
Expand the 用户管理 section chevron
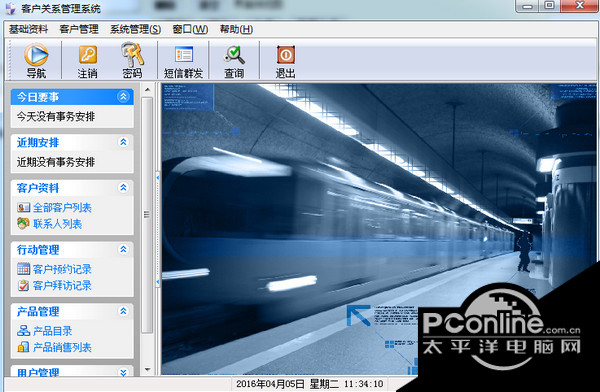tap(123, 372)
